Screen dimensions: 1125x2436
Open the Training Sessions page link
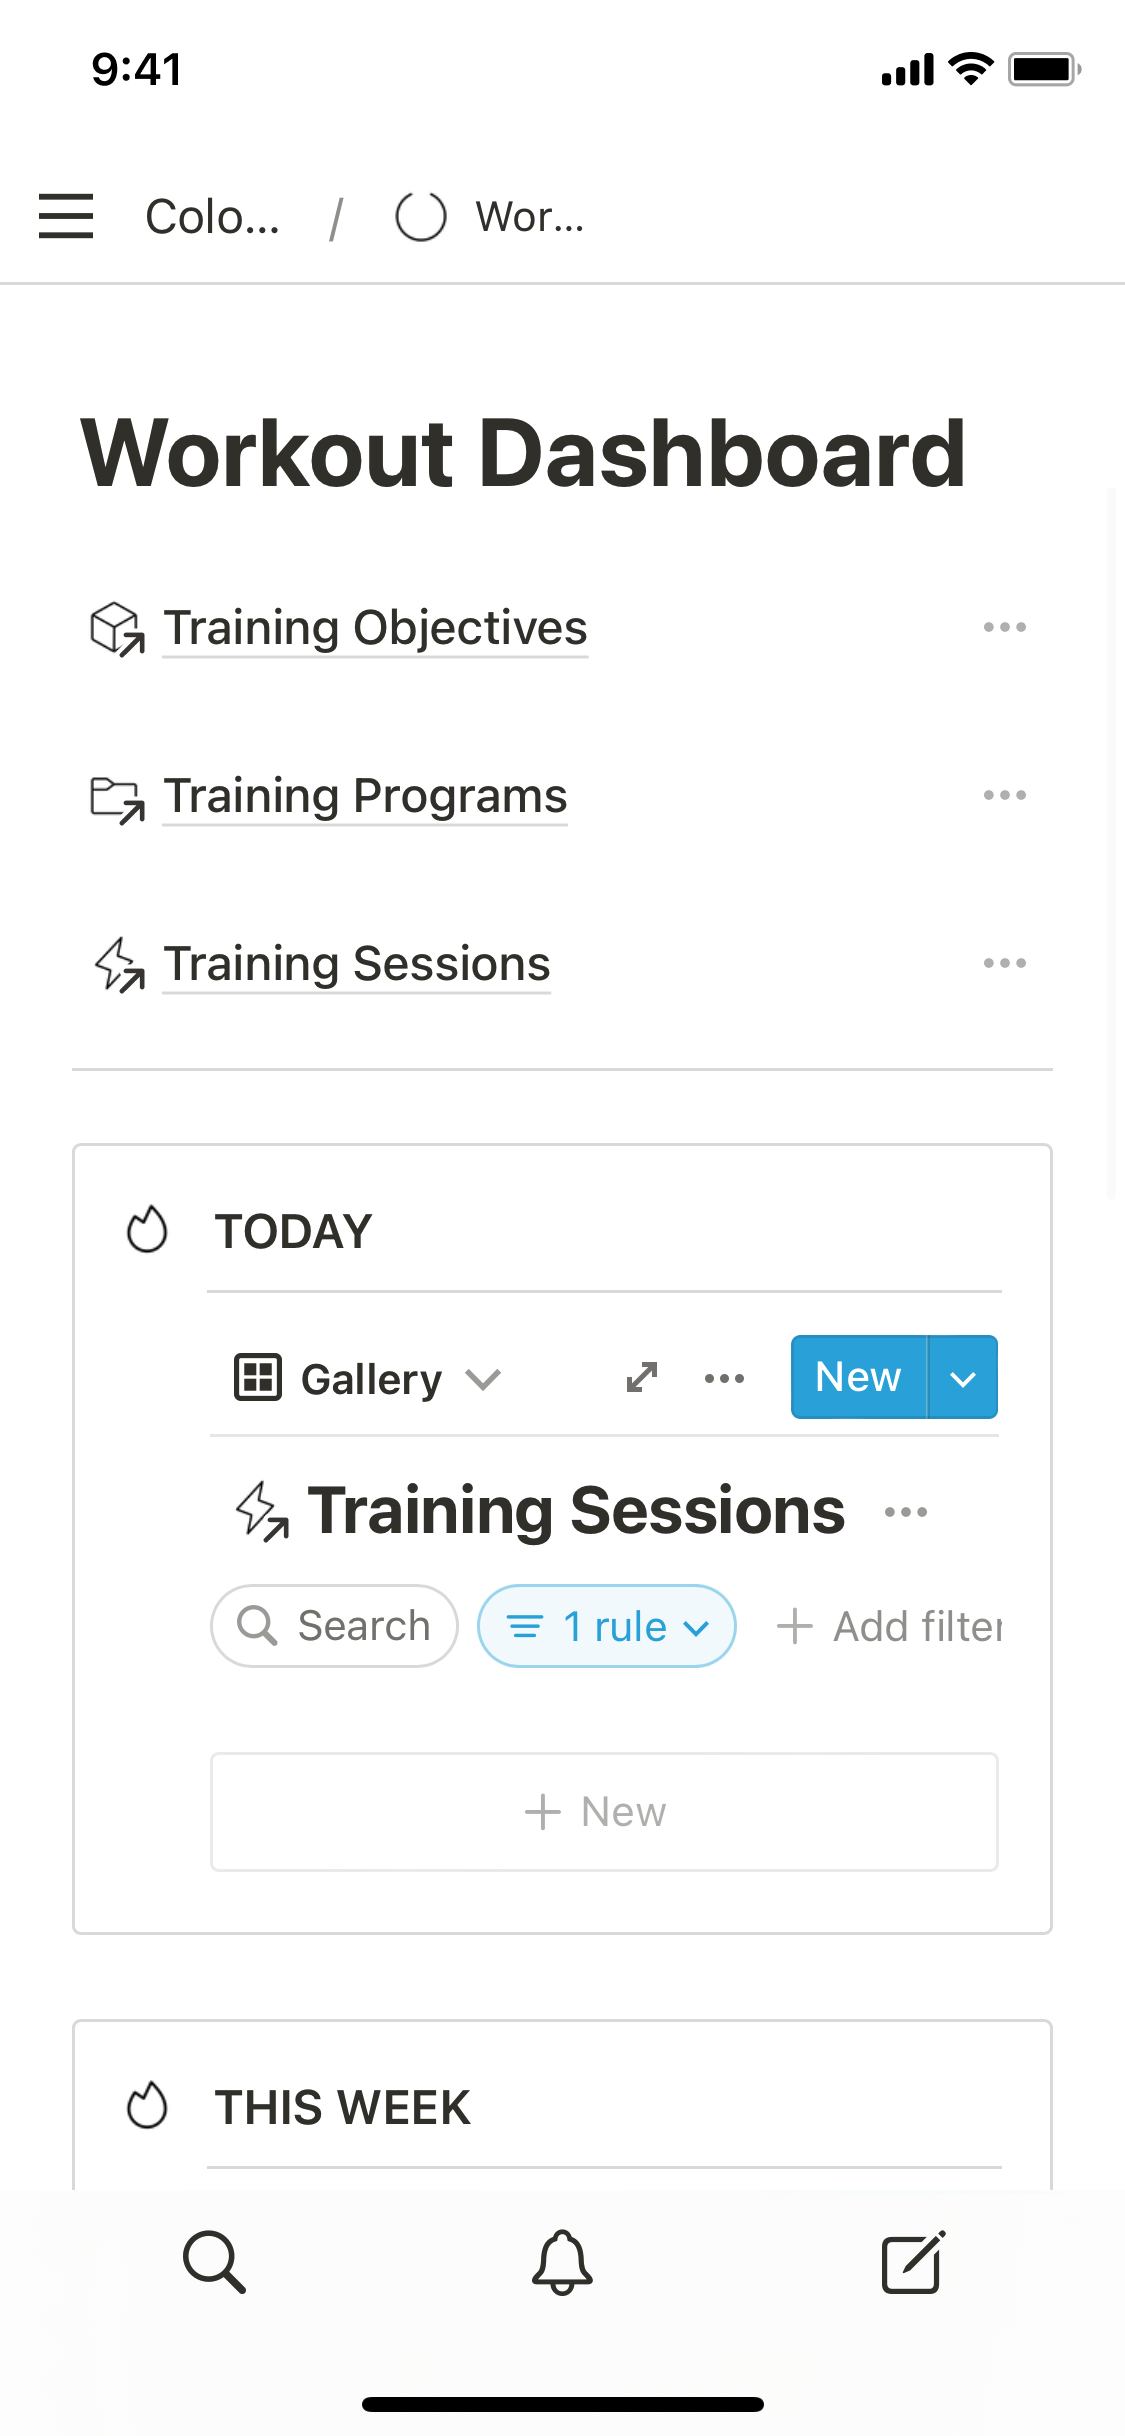pyautogui.click(x=357, y=964)
